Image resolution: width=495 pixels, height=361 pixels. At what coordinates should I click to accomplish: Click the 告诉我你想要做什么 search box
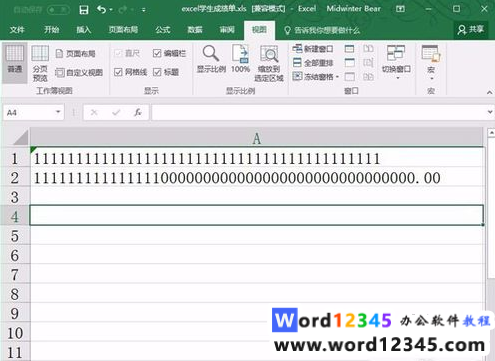click(x=322, y=31)
